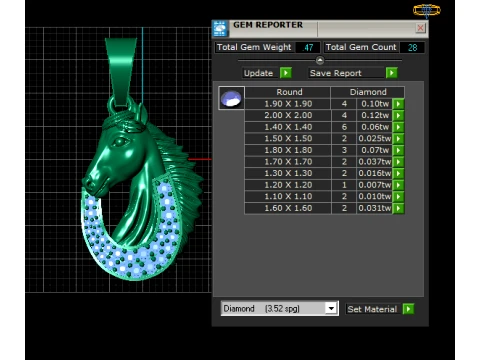Click green arrow beside Set Material

tap(408, 309)
